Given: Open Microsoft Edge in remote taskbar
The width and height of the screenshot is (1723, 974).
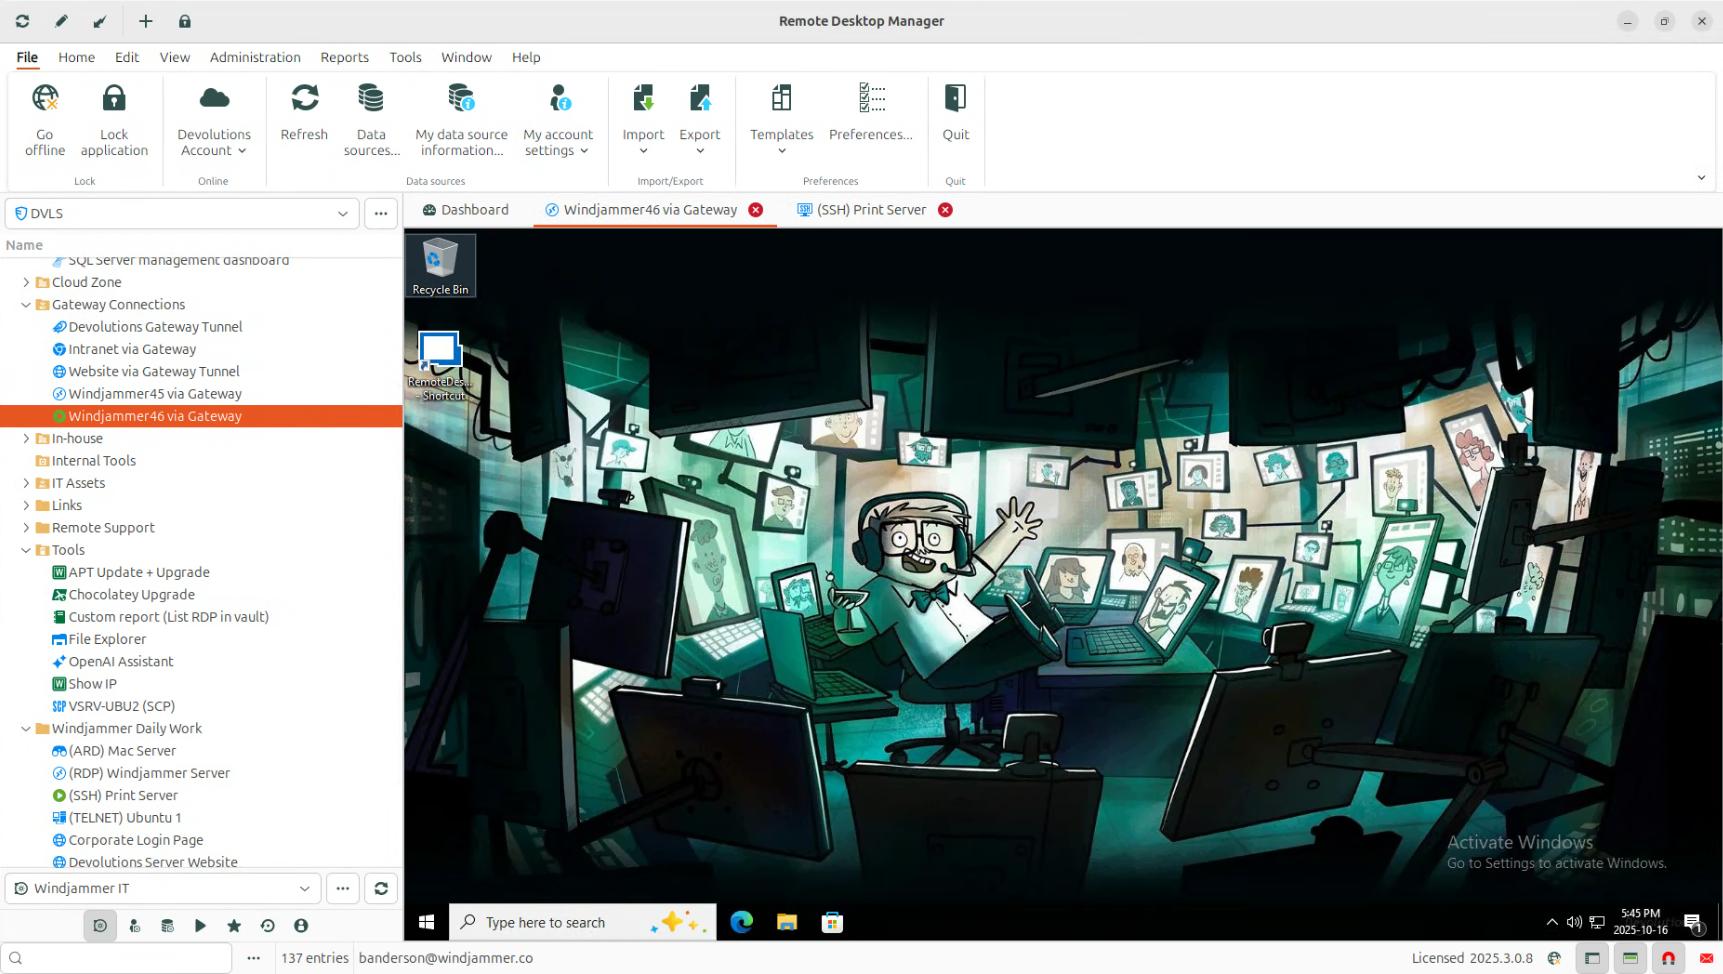Looking at the screenshot, I should click(741, 922).
